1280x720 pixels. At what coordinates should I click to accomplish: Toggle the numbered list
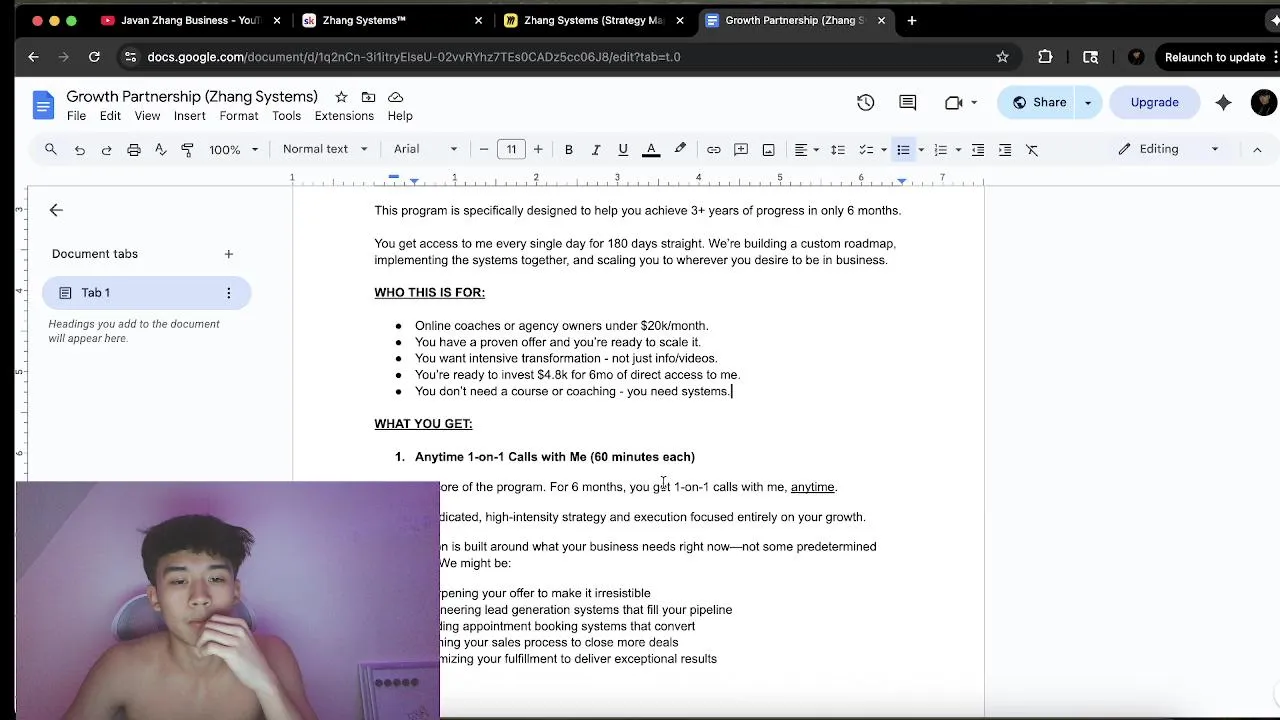tap(940, 149)
